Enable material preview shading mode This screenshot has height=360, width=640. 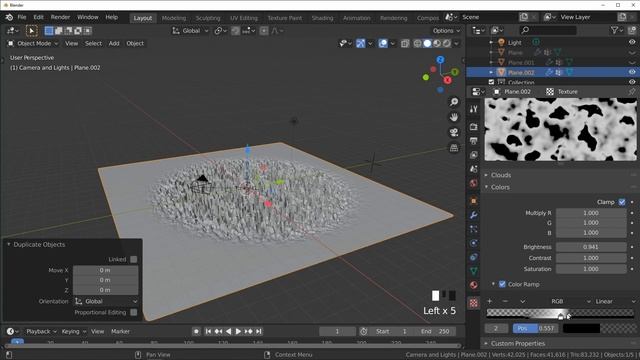[437, 43]
